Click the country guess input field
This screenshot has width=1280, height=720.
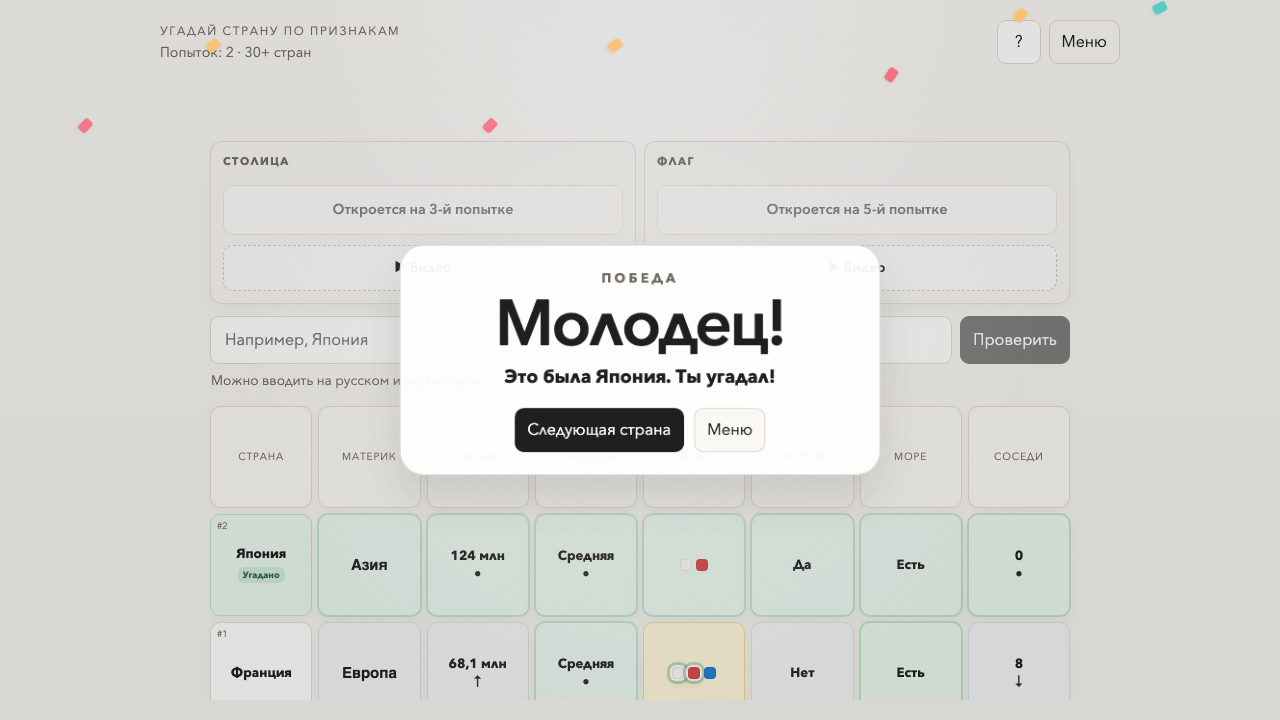[x=300, y=340]
